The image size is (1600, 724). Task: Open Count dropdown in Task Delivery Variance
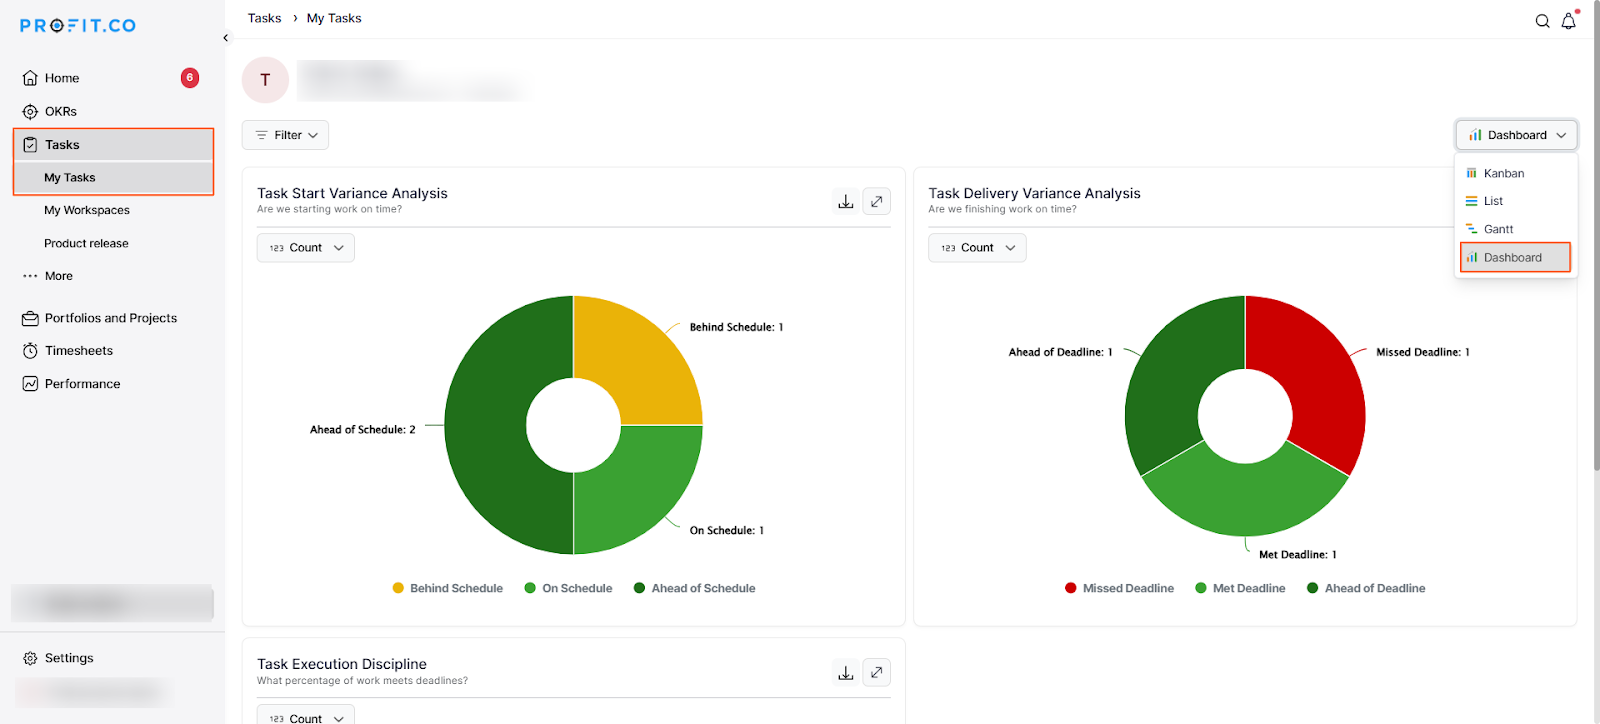point(977,248)
